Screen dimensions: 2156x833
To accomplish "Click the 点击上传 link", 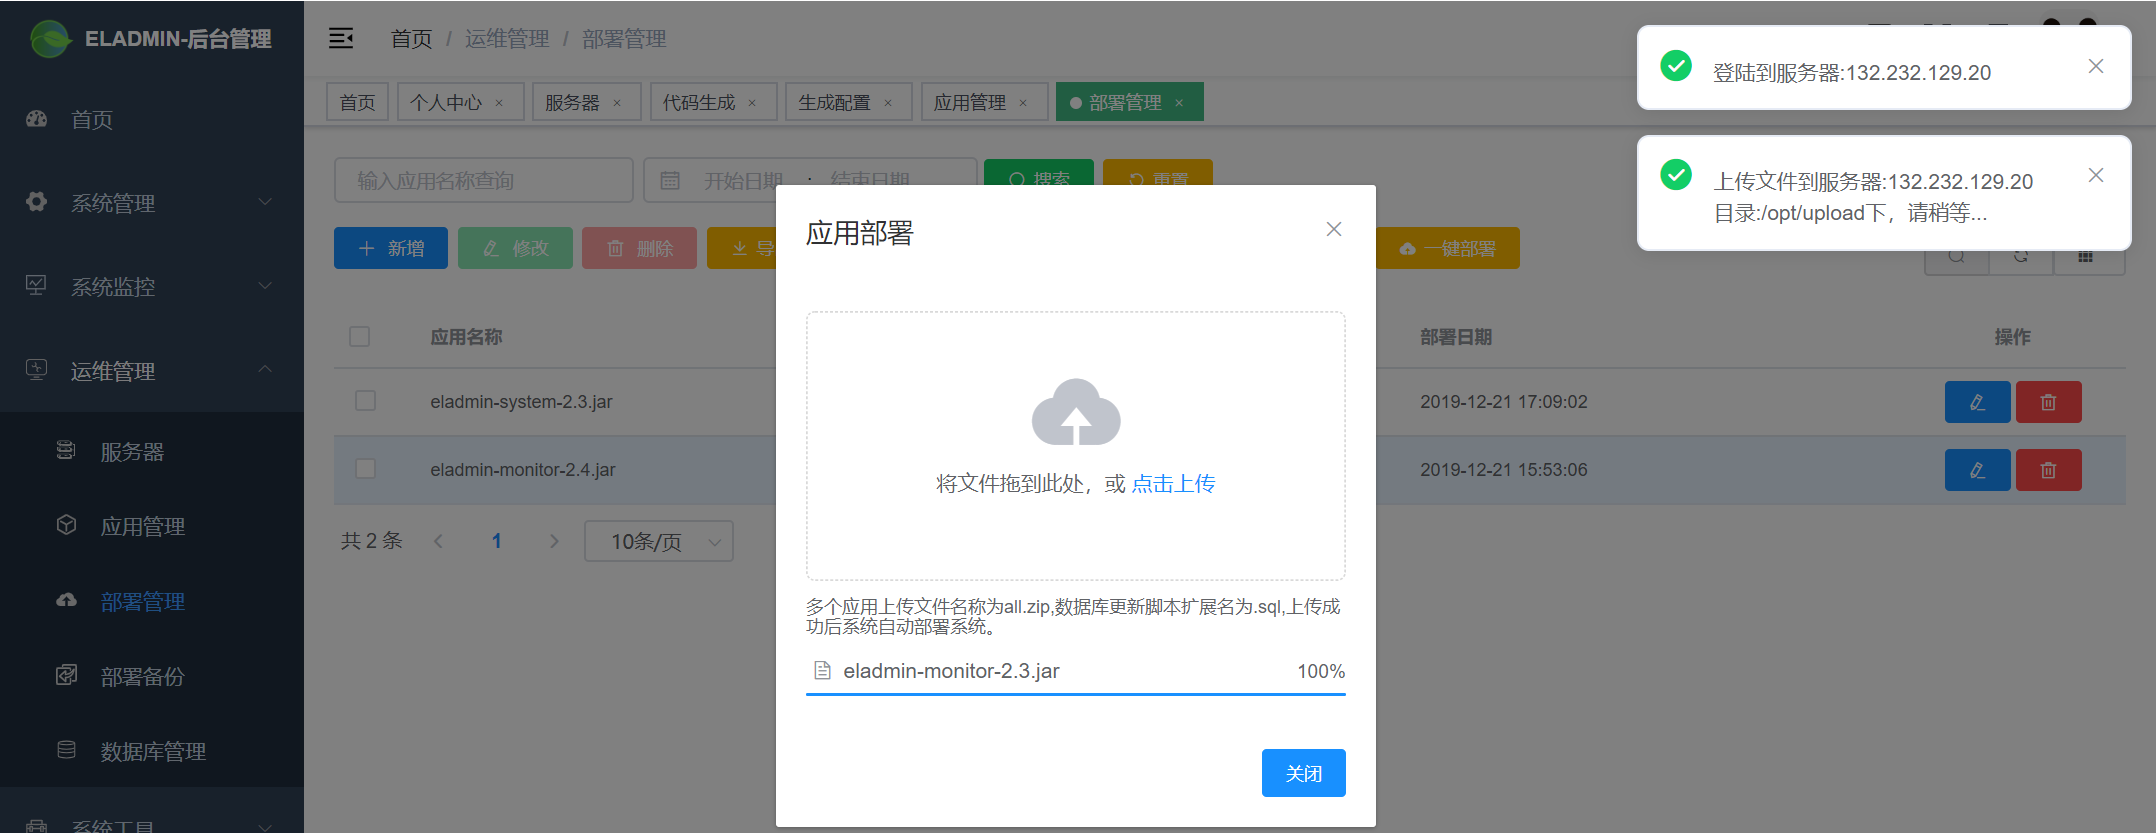I will tap(1174, 484).
